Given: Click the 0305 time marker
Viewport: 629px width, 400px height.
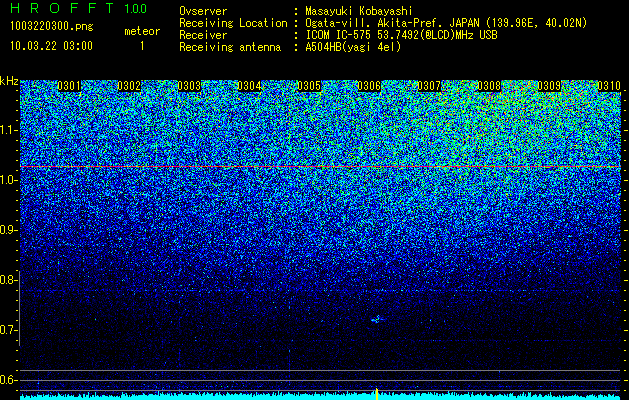Looking at the screenshot, I should coord(309,86).
